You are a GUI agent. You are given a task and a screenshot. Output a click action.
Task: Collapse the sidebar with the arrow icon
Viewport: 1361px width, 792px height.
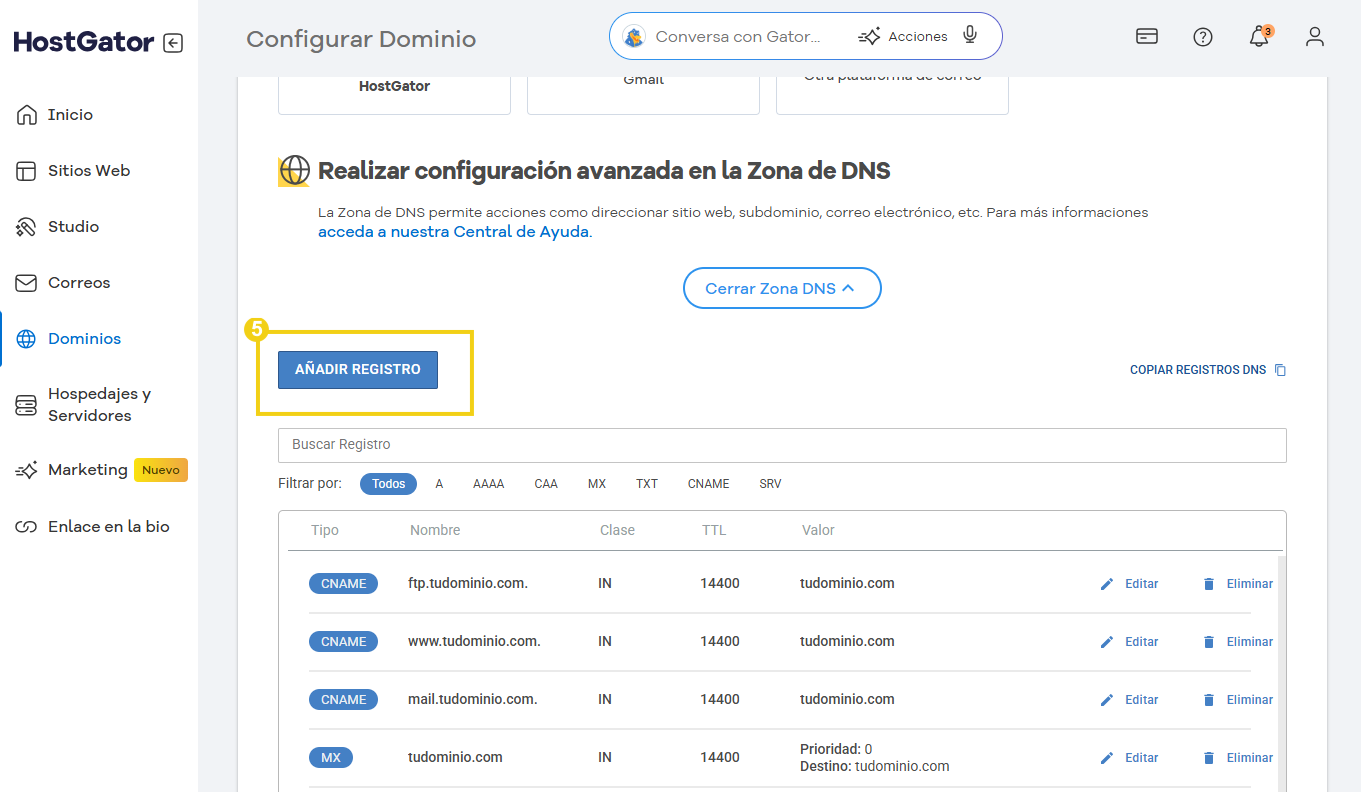click(172, 42)
